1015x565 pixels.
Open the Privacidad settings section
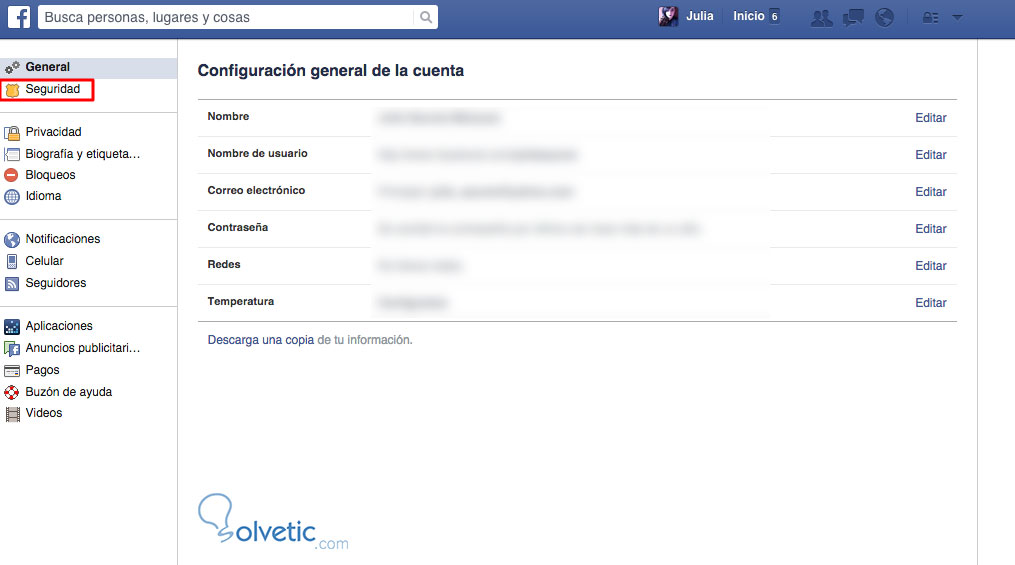(53, 131)
